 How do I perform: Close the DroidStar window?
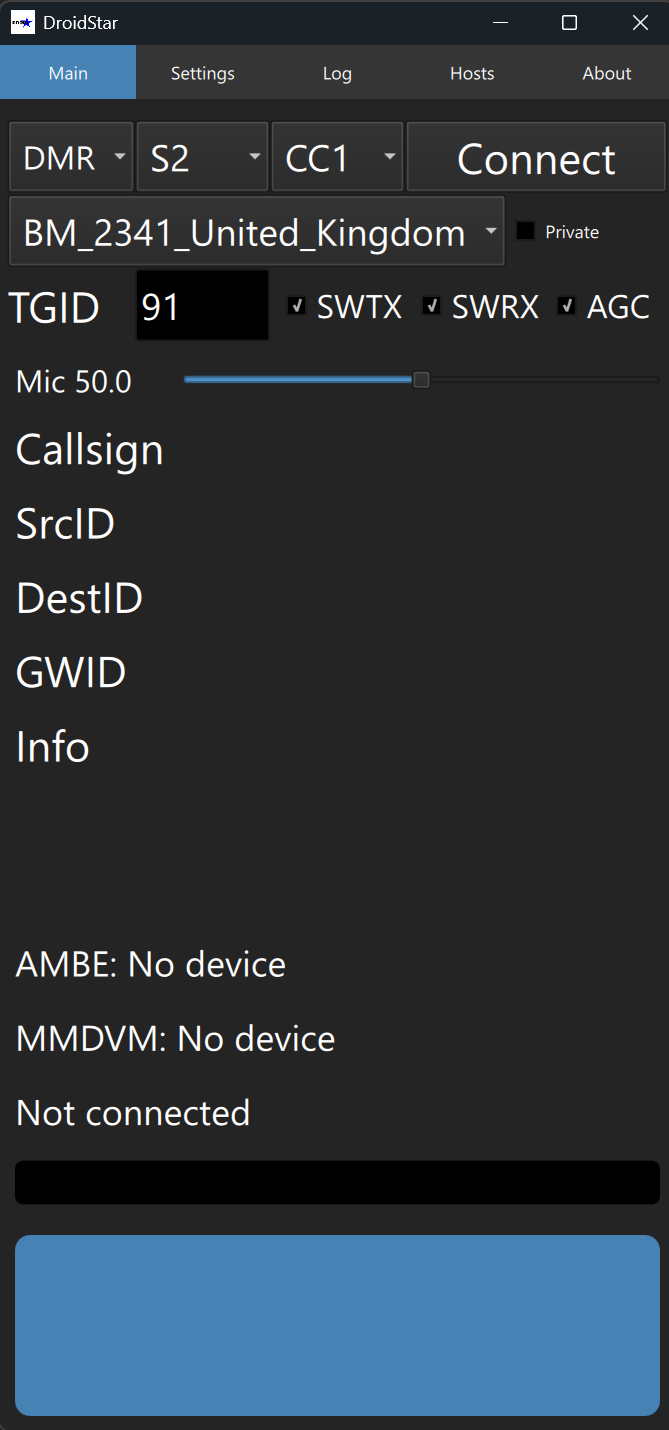pos(640,22)
